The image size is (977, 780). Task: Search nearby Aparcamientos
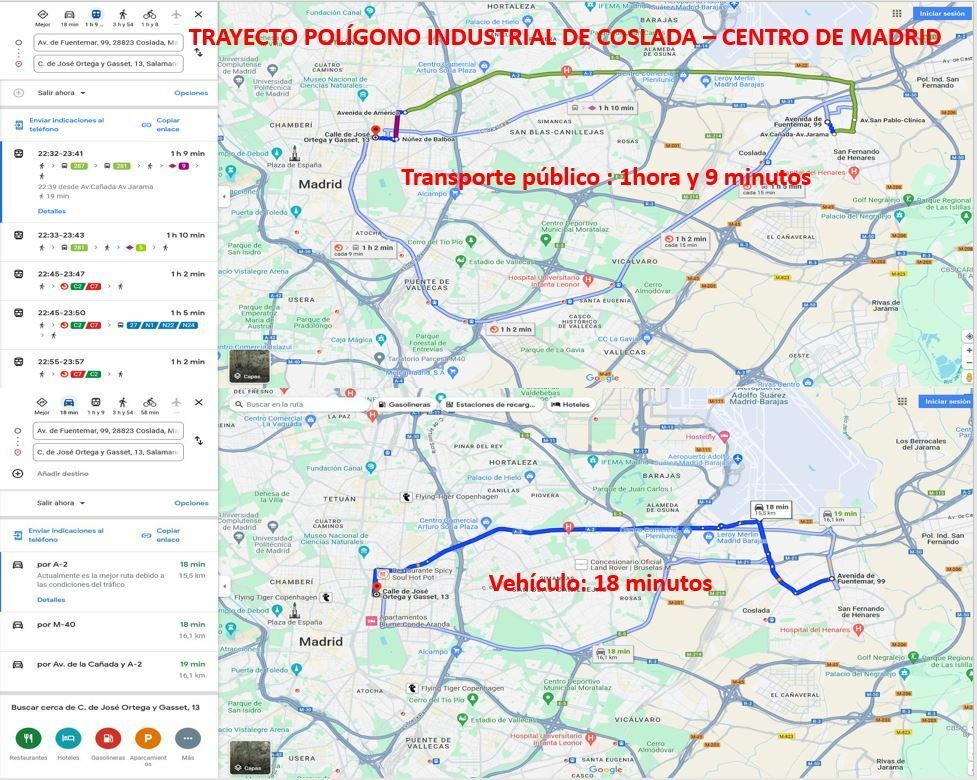pyautogui.click(x=148, y=746)
